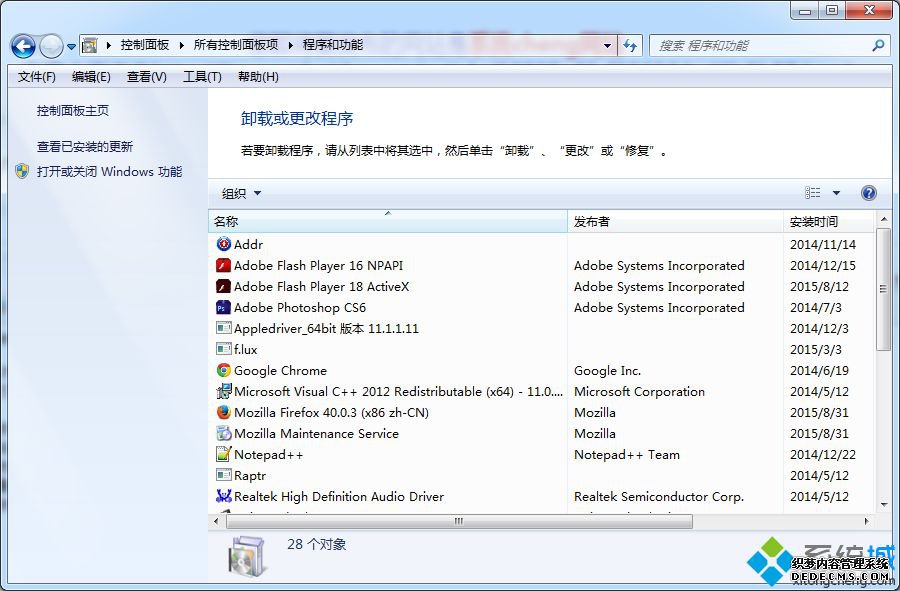Open the 查看(V) menu

pyautogui.click(x=147, y=77)
